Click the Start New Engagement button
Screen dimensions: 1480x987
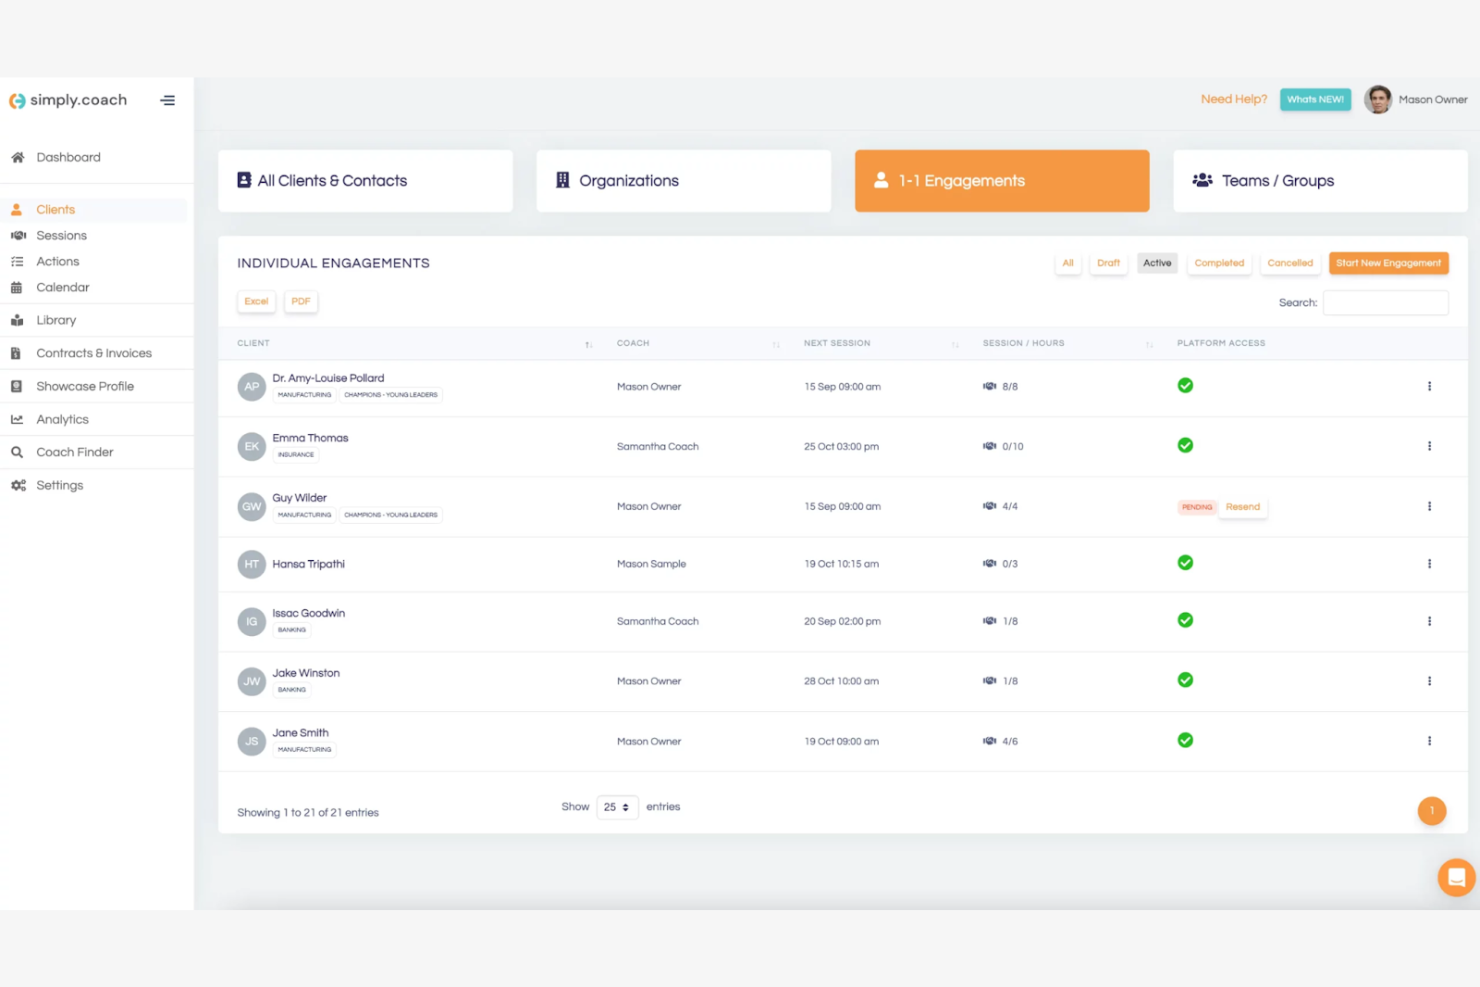pyautogui.click(x=1388, y=263)
